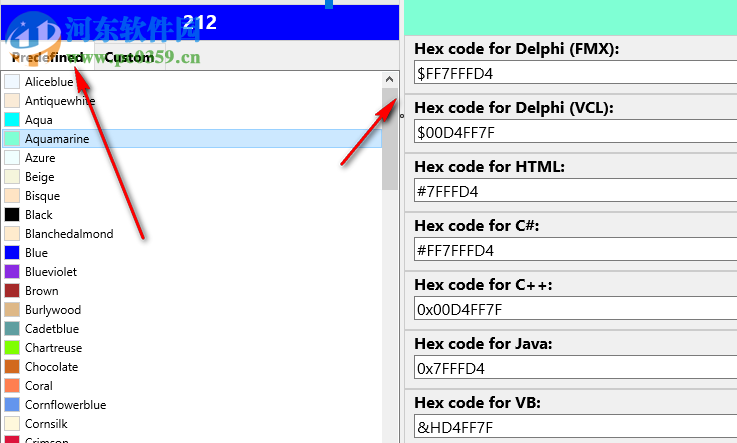This screenshot has height=443, width=737.
Task: Select Aliceblue in the color list
Action: (x=192, y=82)
